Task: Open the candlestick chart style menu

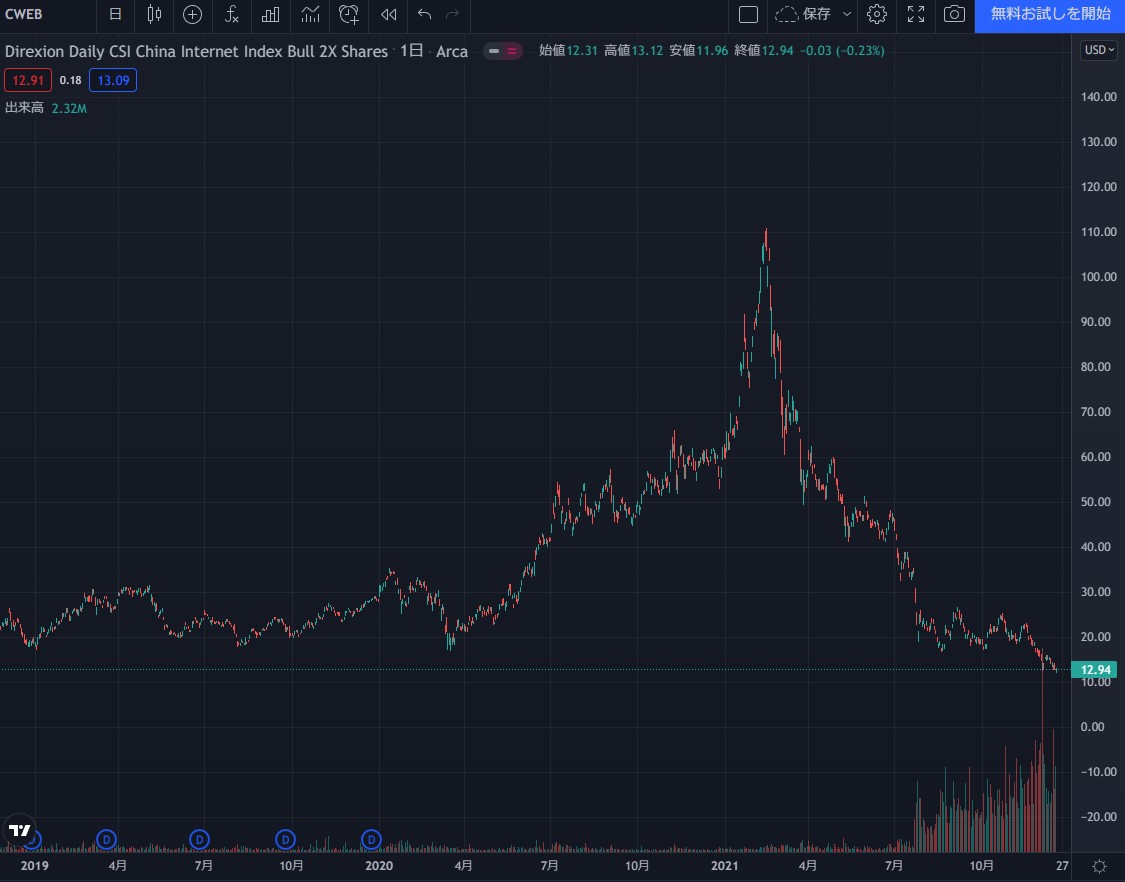Action: point(154,14)
